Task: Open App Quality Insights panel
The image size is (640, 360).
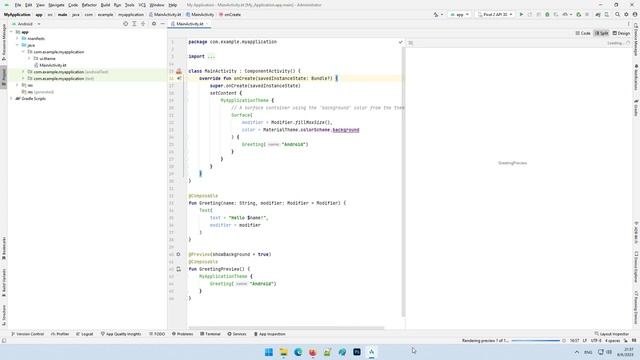Action: (x=121, y=334)
